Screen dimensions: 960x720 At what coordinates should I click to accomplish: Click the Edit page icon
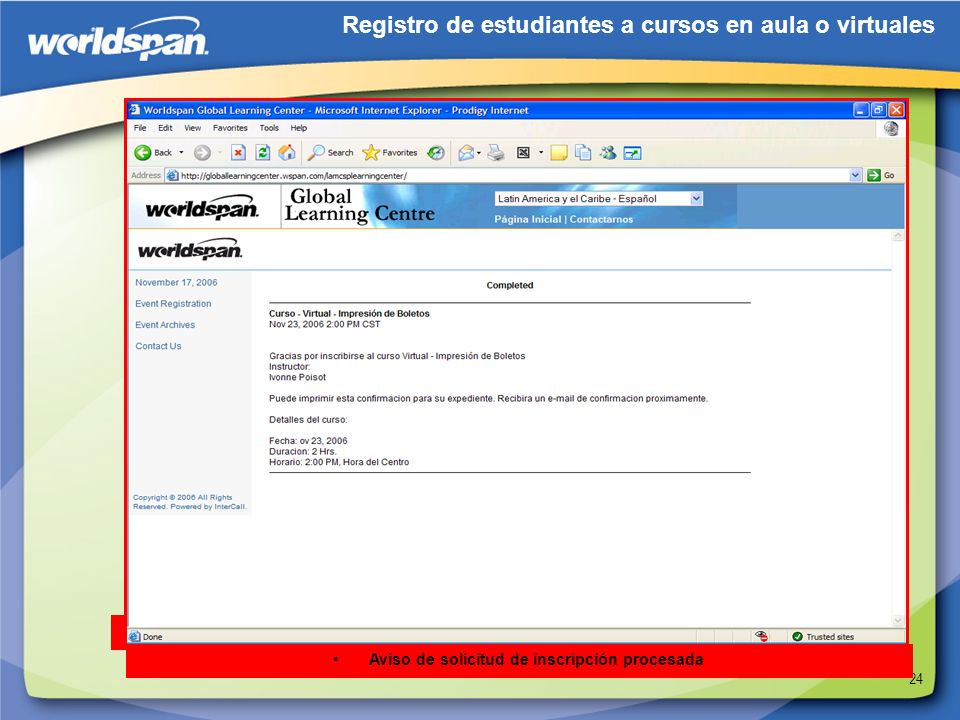click(x=523, y=152)
